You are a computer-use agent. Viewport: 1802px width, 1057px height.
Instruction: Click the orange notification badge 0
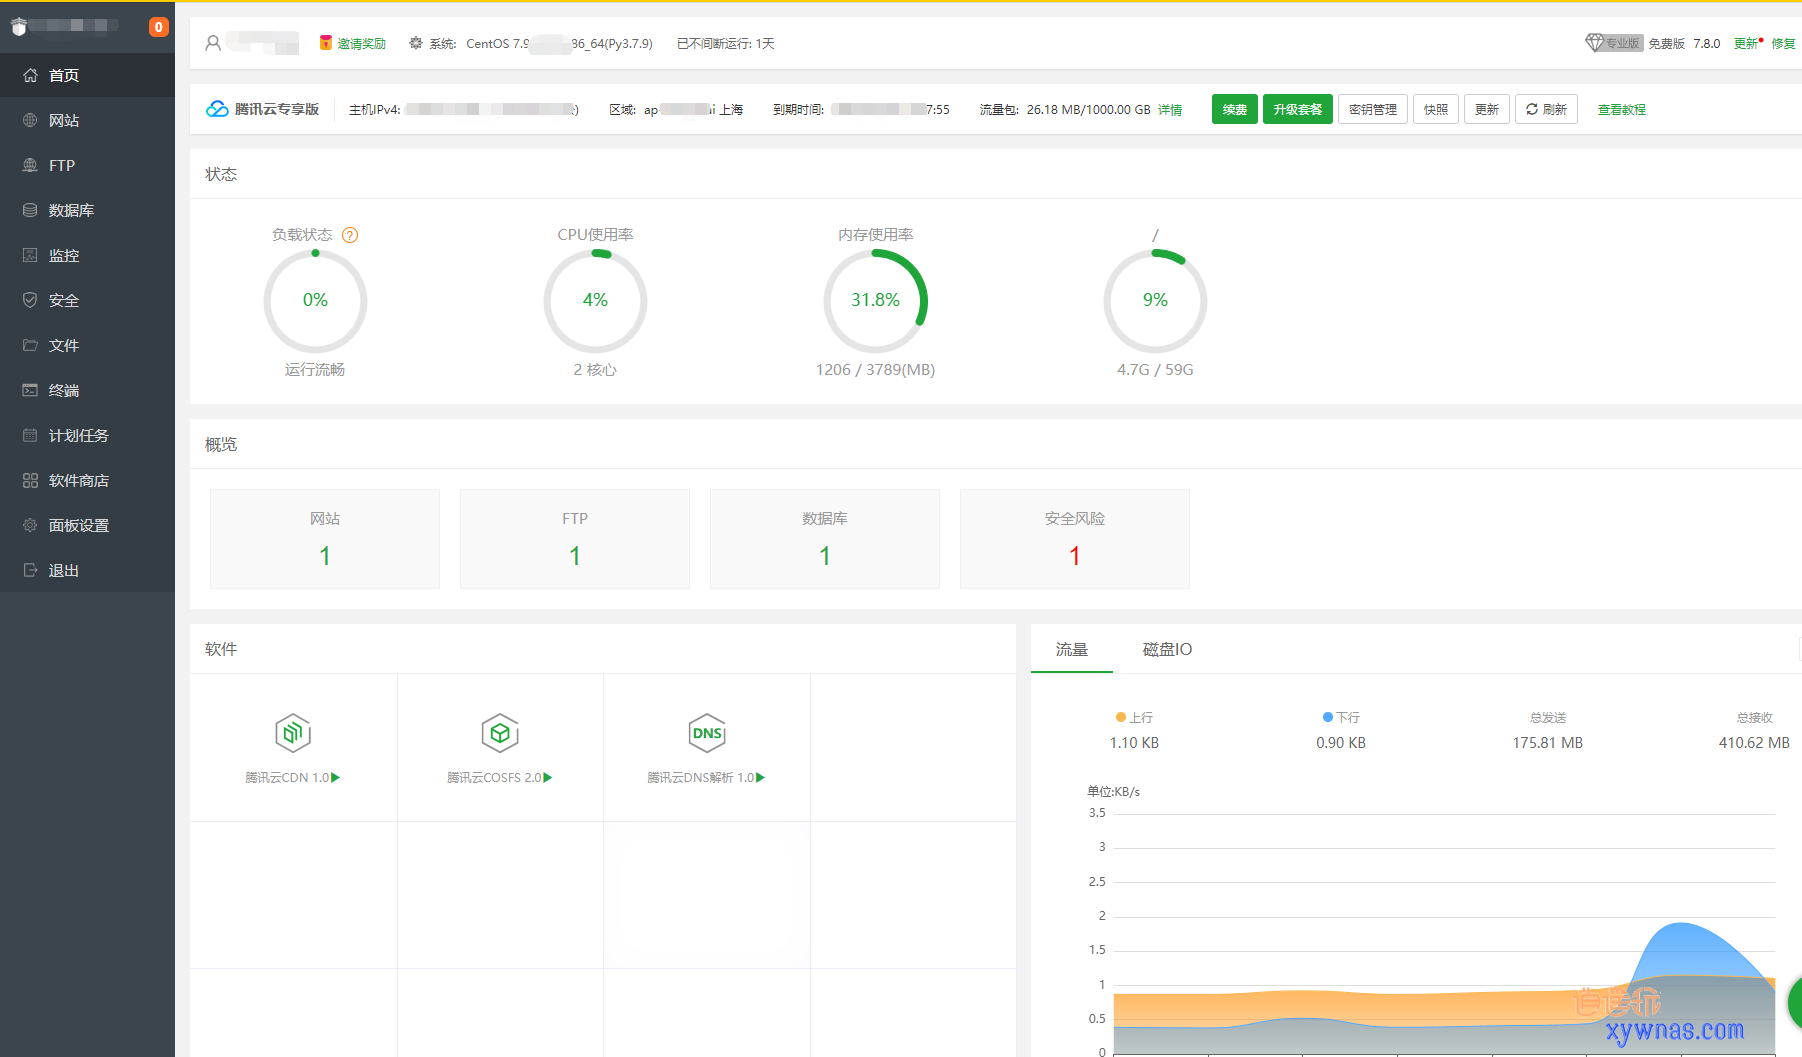tap(158, 27)
